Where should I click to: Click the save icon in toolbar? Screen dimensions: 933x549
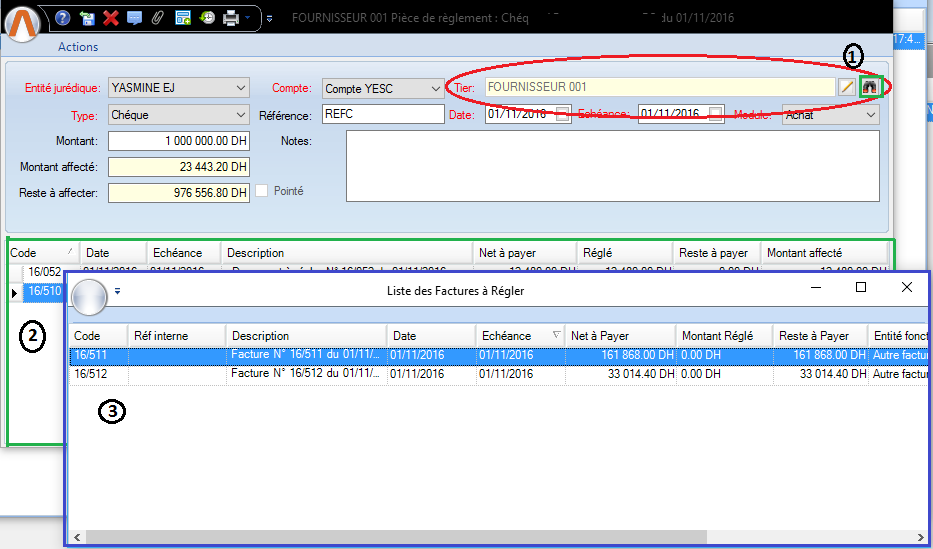(x=88, y=18)
